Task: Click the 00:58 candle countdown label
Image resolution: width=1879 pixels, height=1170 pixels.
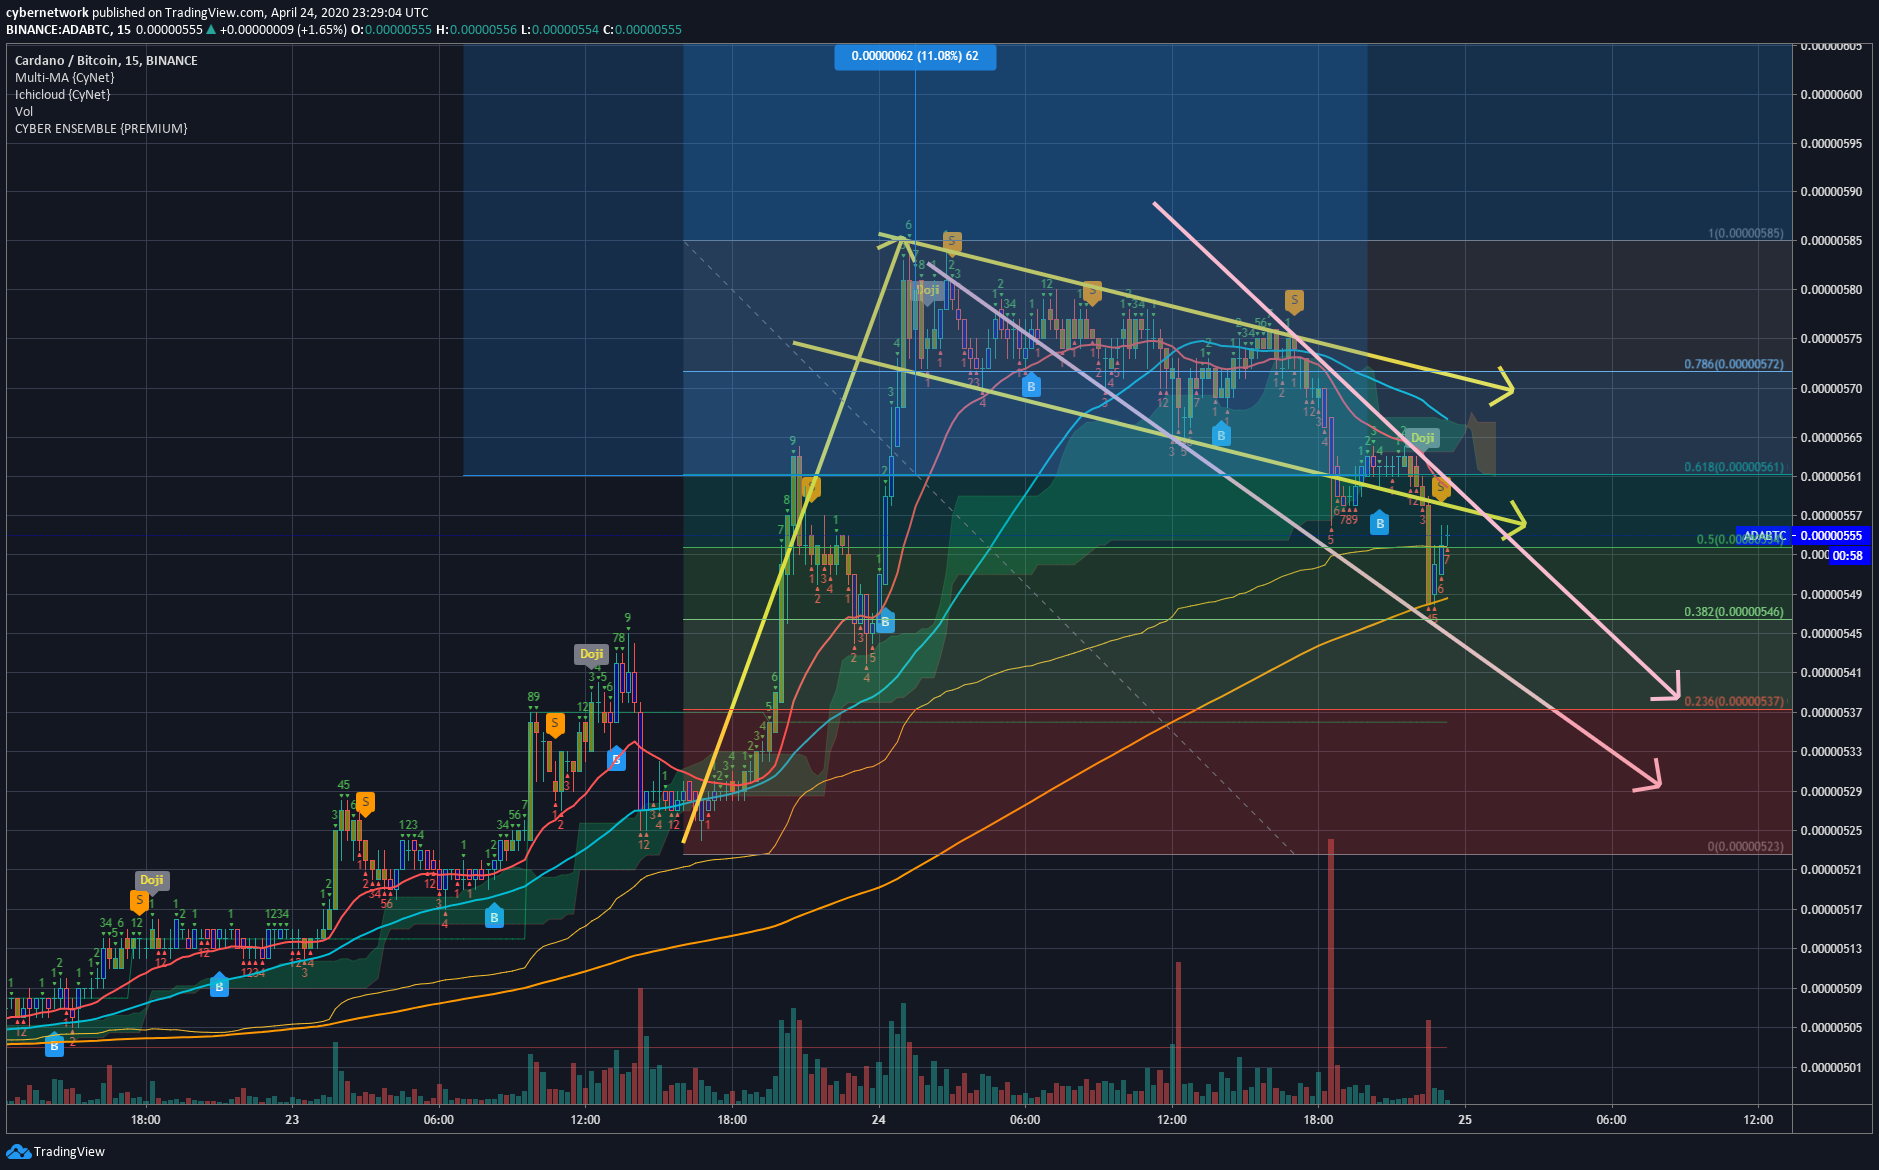Action: (x=1848, y=556)
